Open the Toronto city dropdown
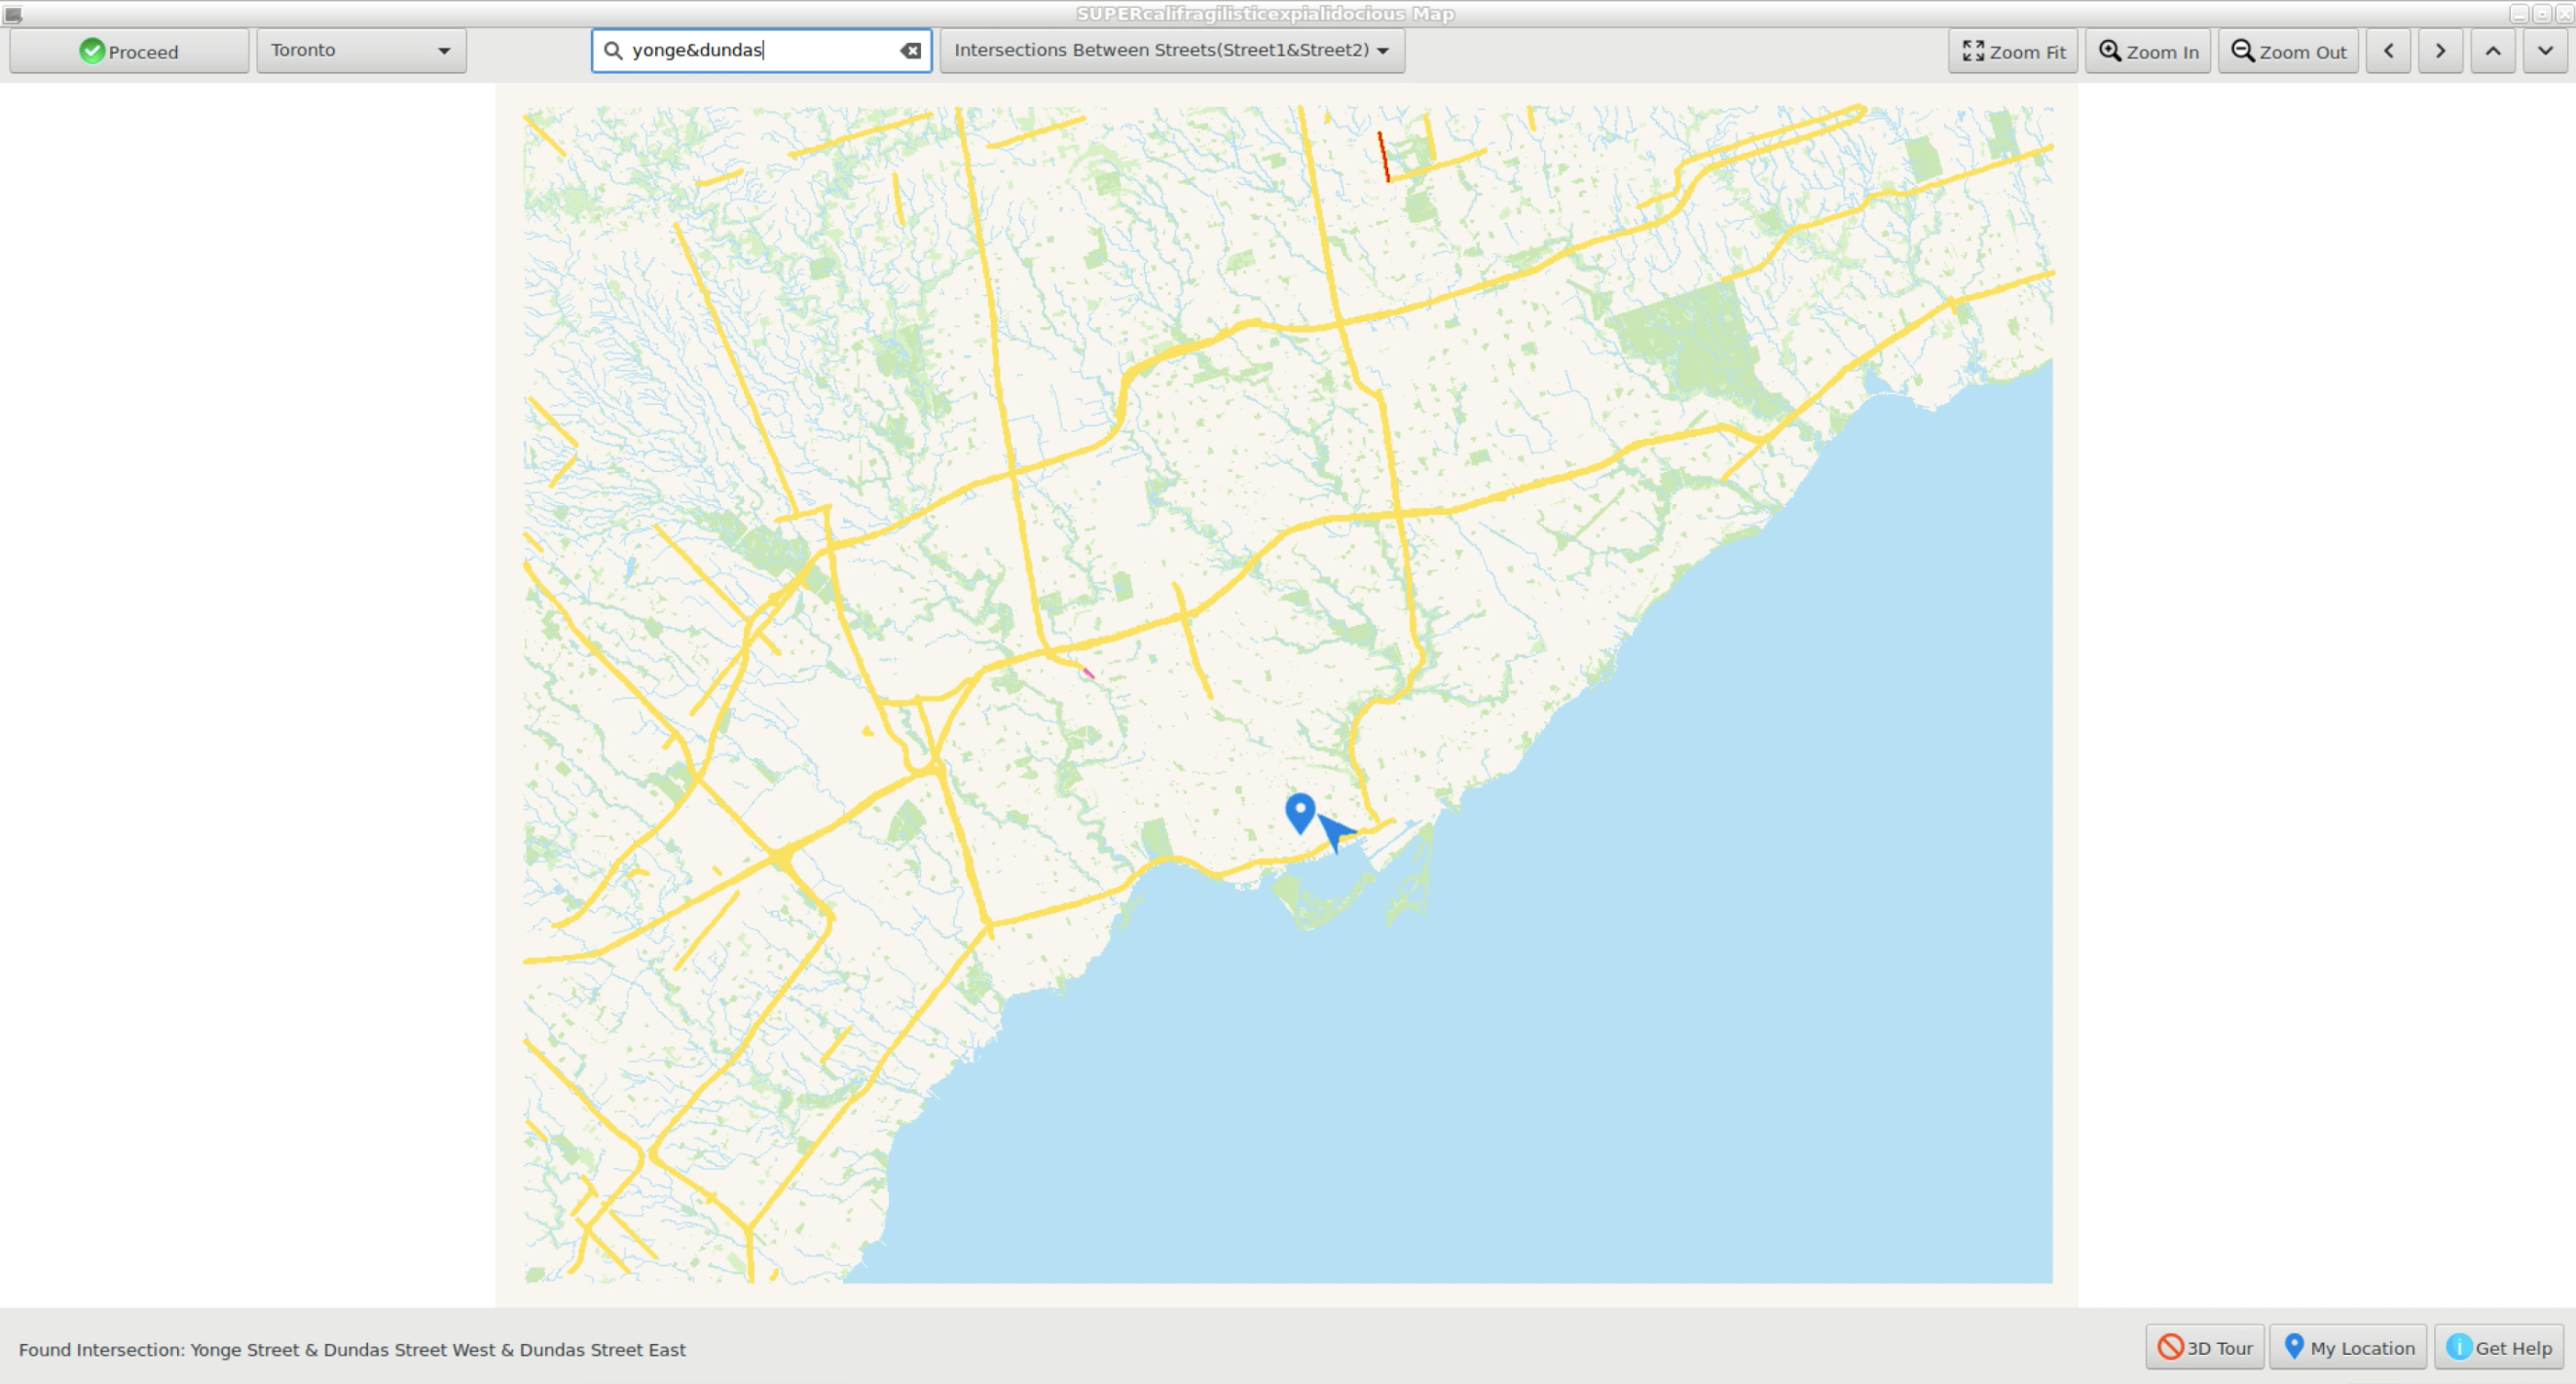 point(361,51)
